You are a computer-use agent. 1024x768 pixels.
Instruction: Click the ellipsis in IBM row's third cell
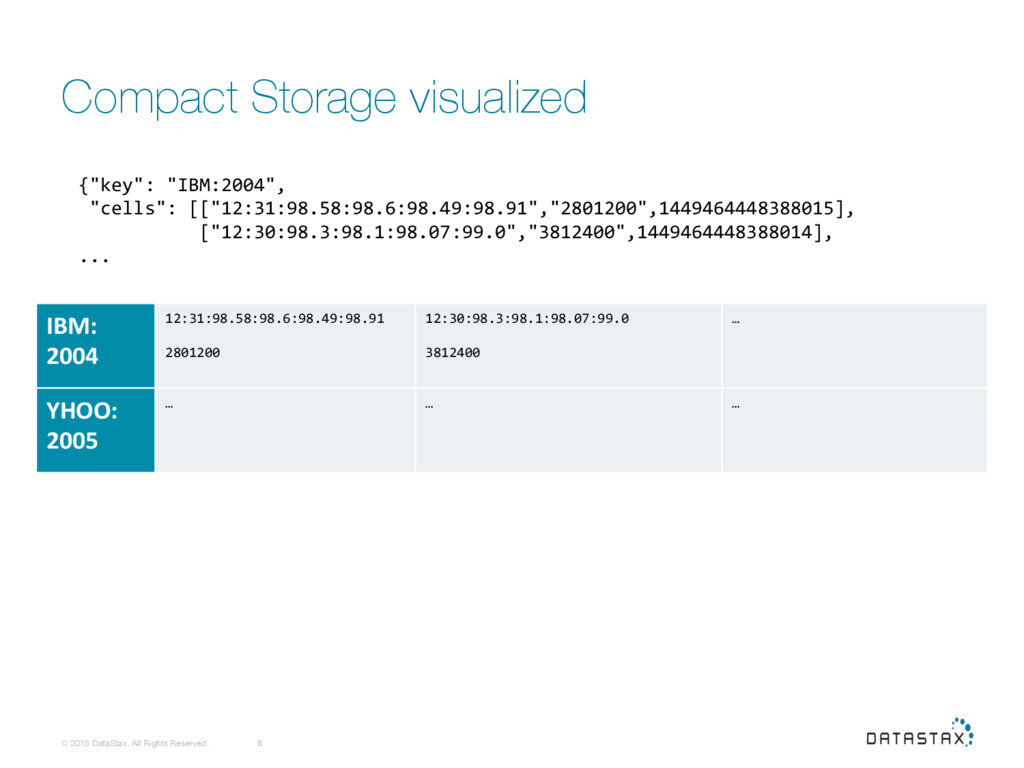click(x=735, y=321)
